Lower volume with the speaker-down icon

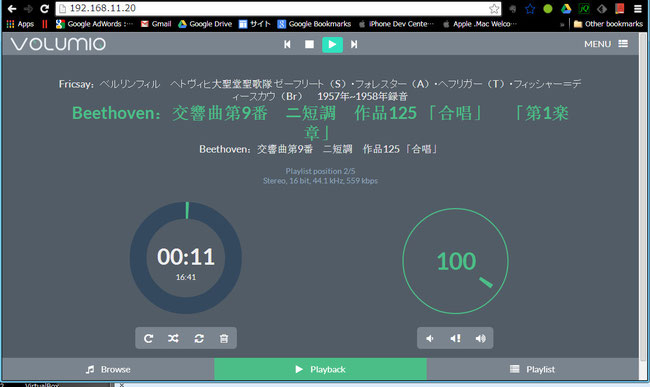tap(430, 339)
